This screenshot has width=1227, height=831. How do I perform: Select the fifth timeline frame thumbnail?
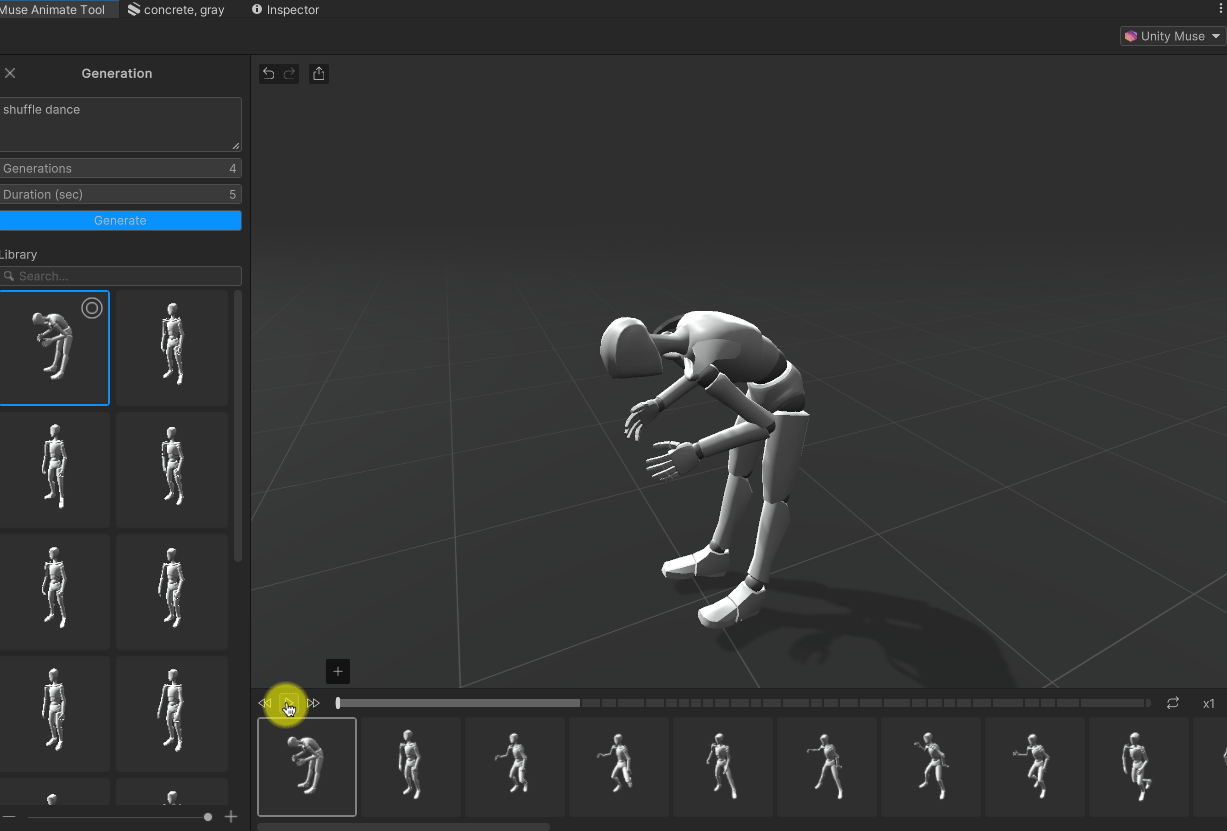(x=723, y=767)
